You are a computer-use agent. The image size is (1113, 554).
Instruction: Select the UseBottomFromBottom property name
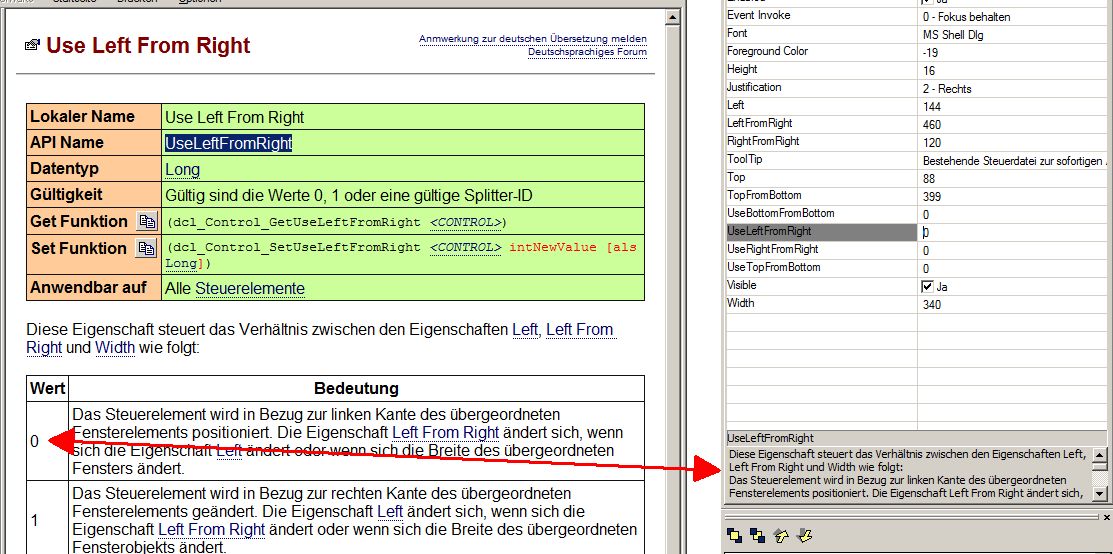[x=781, y=213]
